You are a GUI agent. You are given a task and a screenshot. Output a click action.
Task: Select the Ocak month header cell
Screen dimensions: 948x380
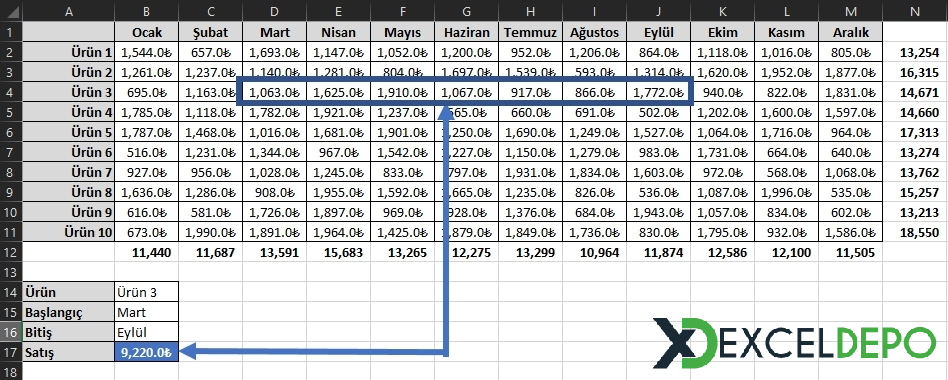(x=146, y=32)
